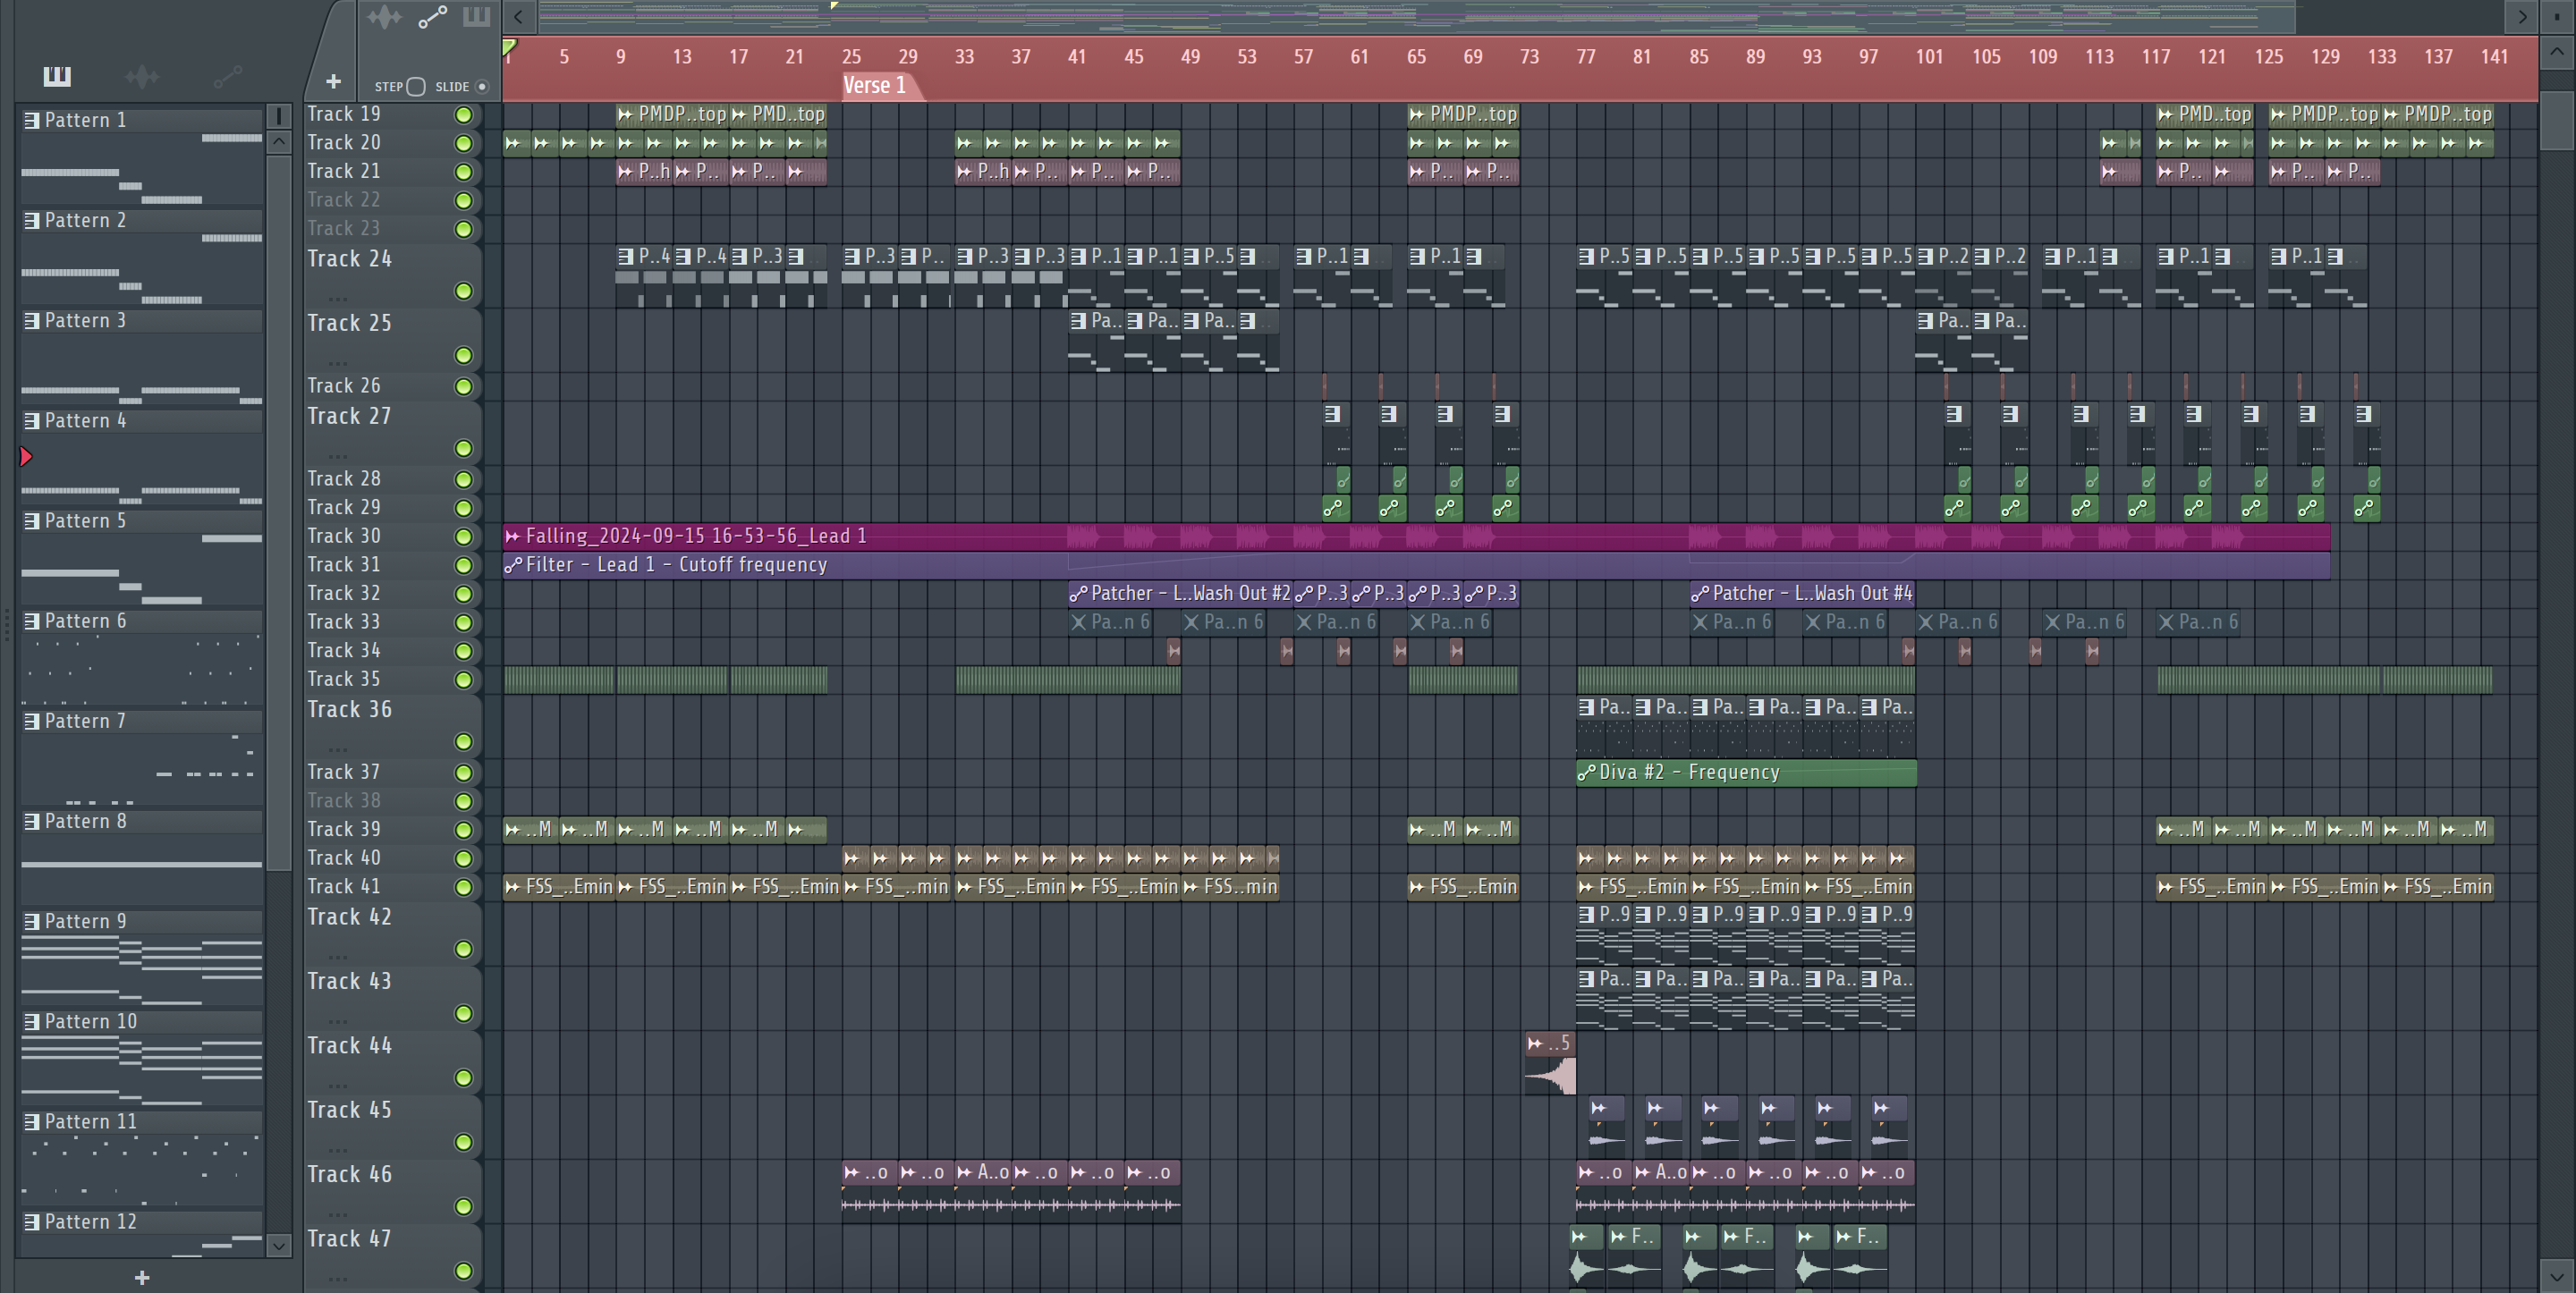Click the red arrow marker under Pattern 4
Viewport: 2576px width, 1293px height.
click(x=26, y=457)
